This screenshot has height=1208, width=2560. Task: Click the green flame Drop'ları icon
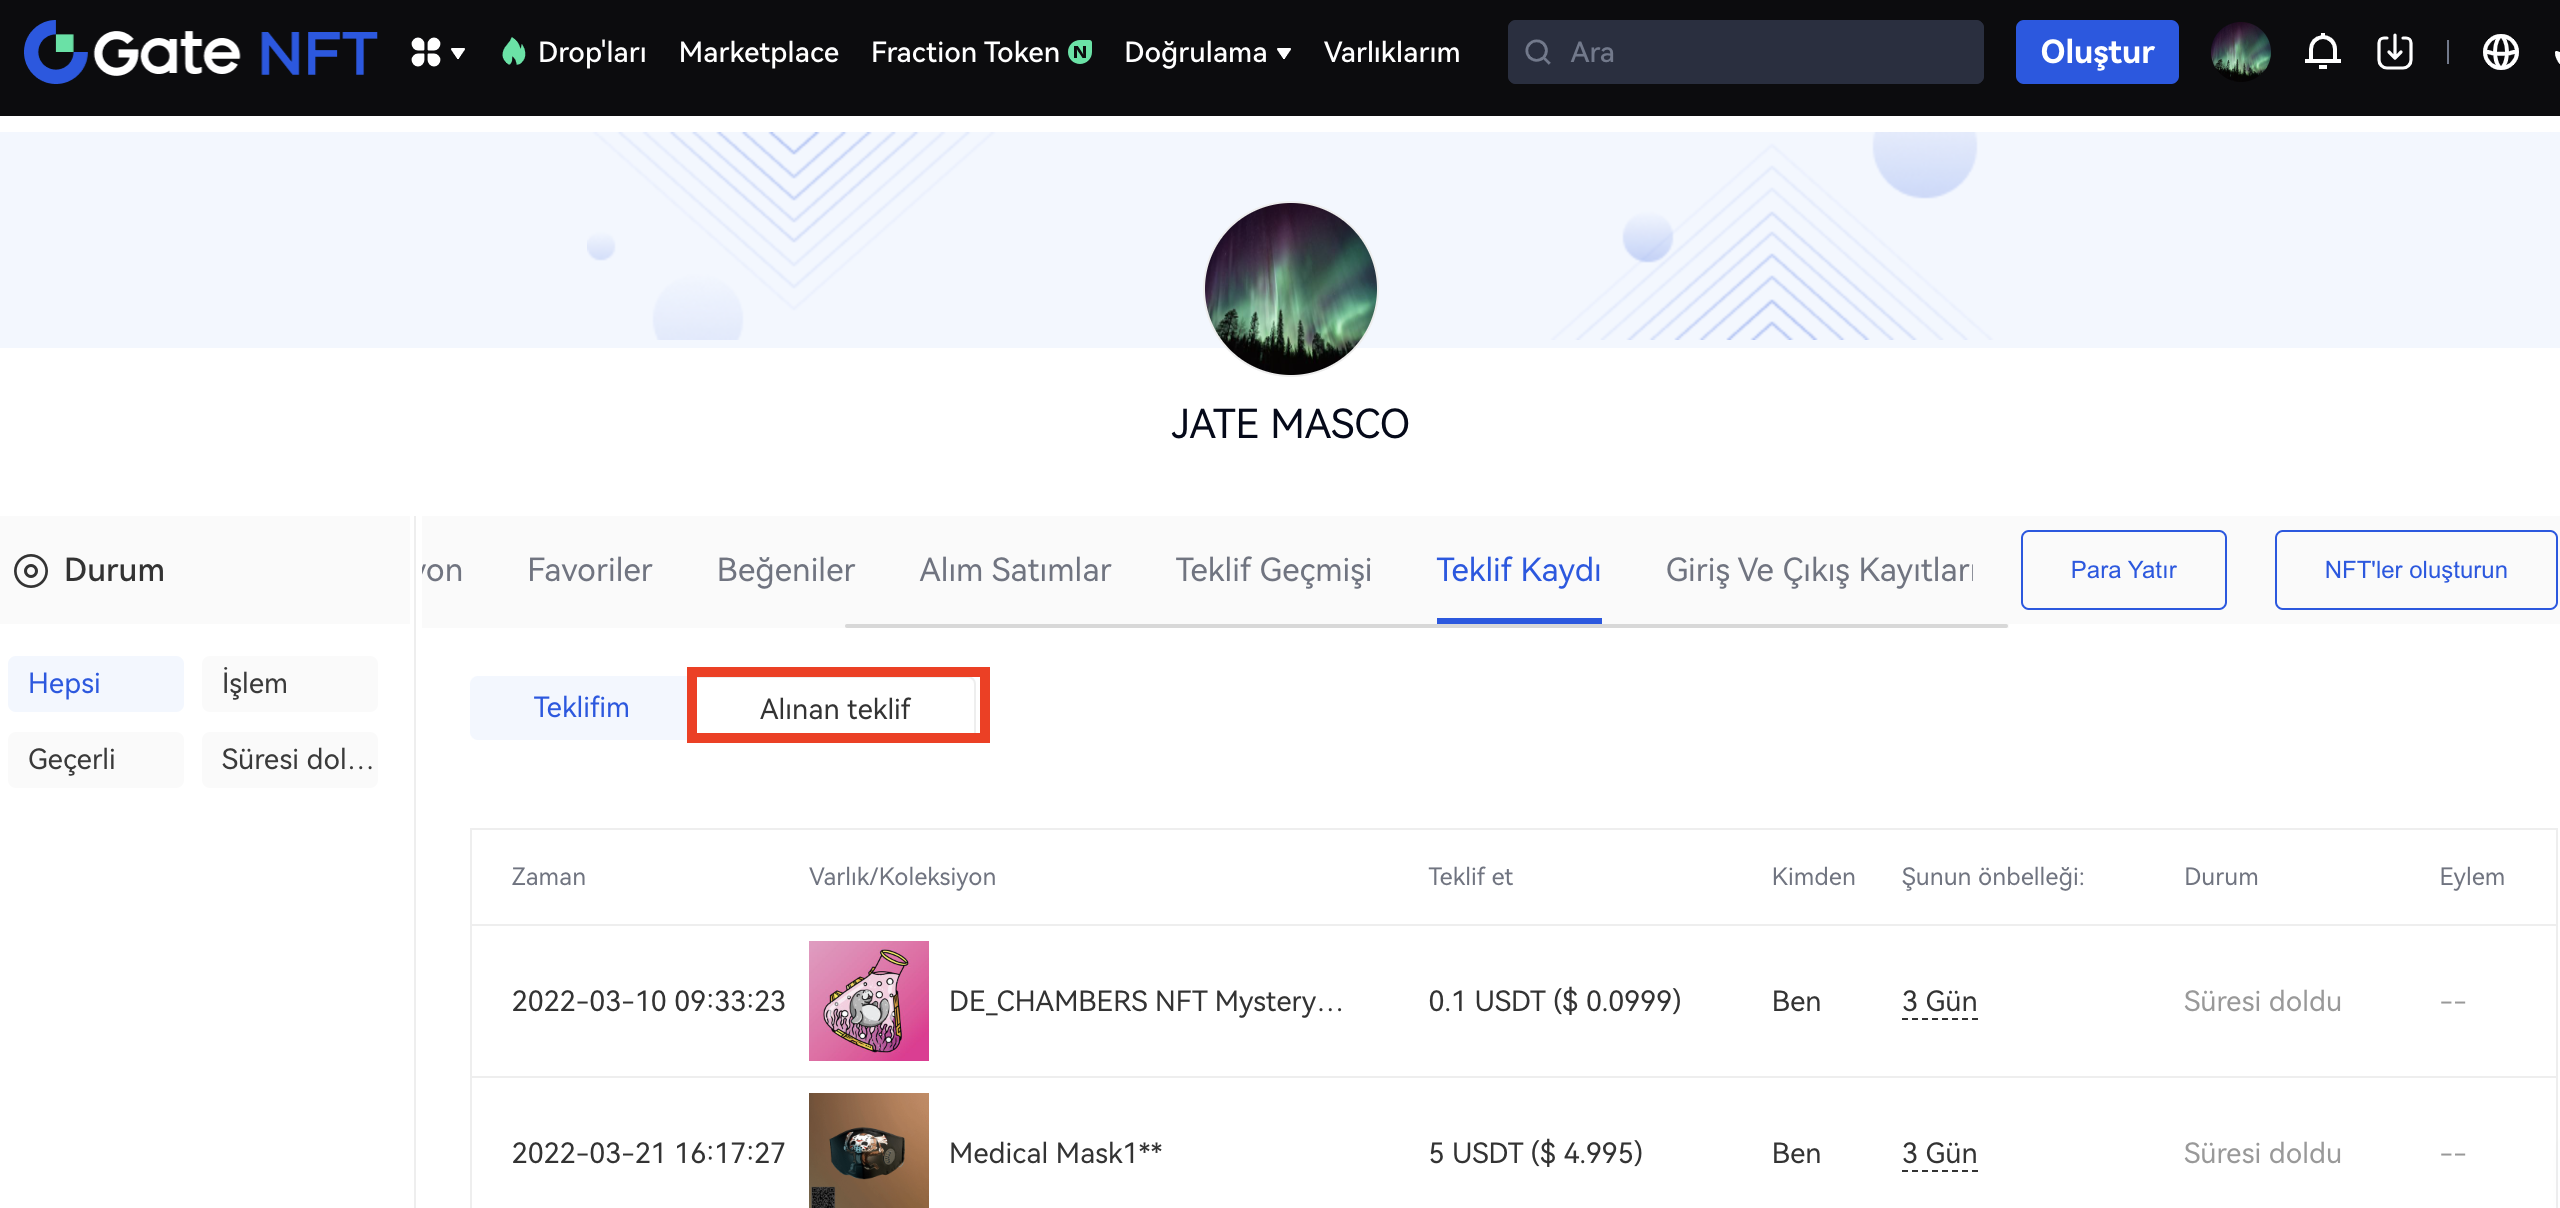pyautogui.click(x=514, y=52)
